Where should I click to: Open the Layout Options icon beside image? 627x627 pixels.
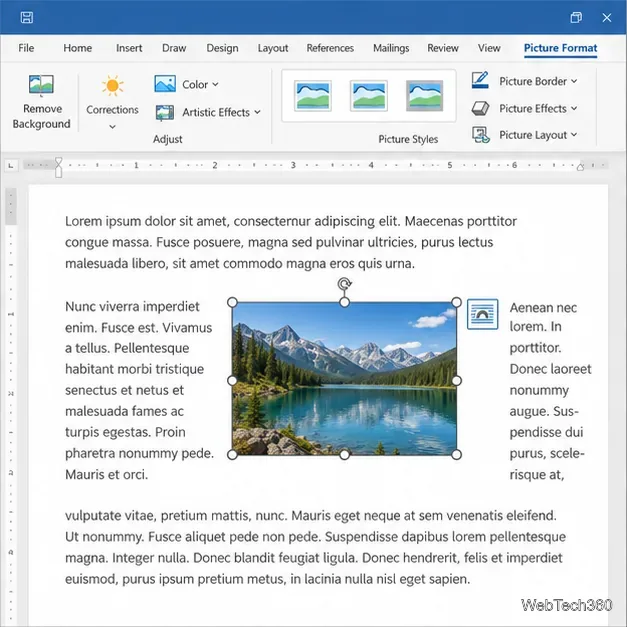tap(483, 314)
